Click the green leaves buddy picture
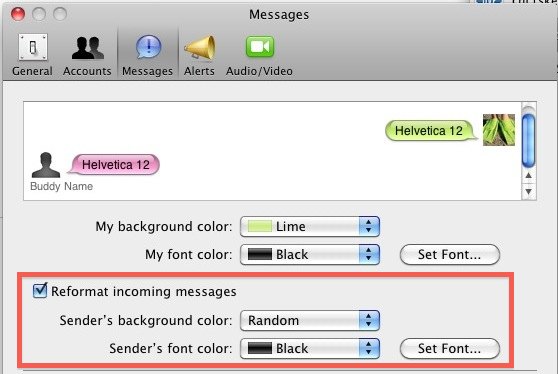The height and width of the screenshot is (374, 558). (x=499, y=130)
